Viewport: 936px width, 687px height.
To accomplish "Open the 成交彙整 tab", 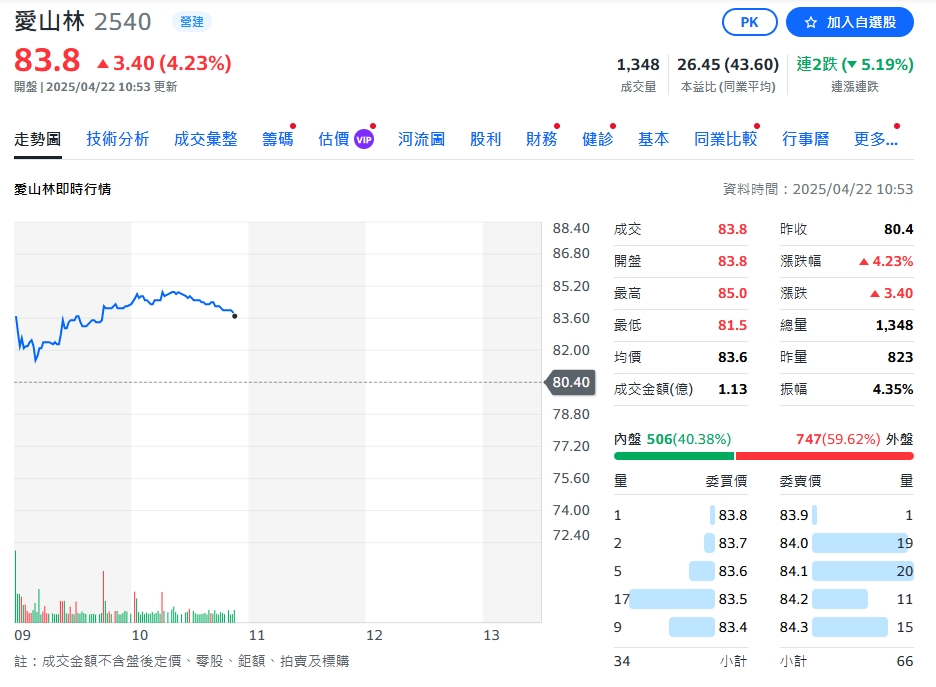I will tap(205, 139).
